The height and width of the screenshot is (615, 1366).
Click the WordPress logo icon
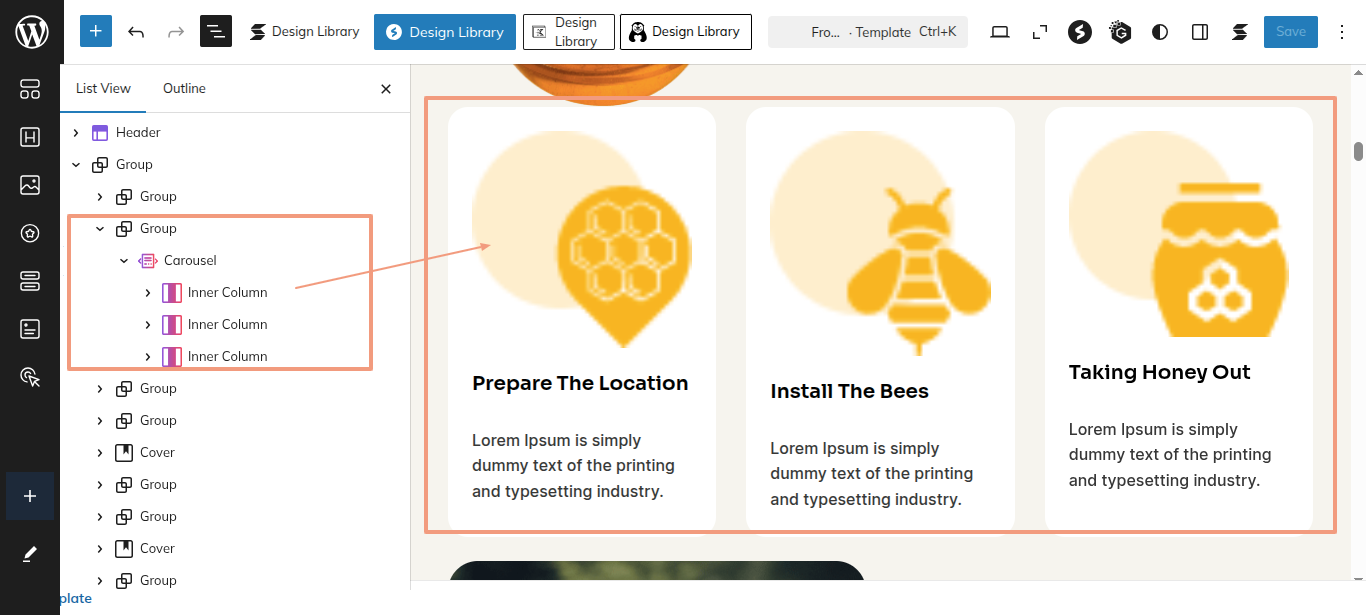tap(31, 32)
